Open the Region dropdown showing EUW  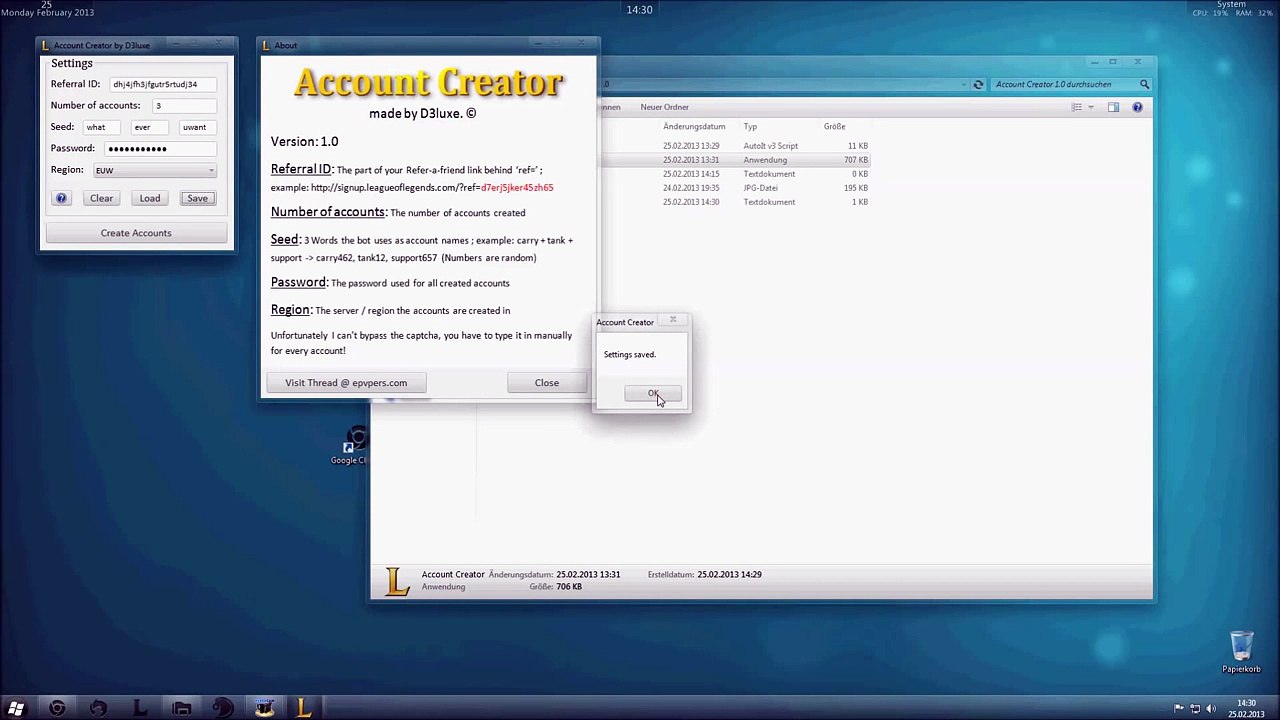154,170
